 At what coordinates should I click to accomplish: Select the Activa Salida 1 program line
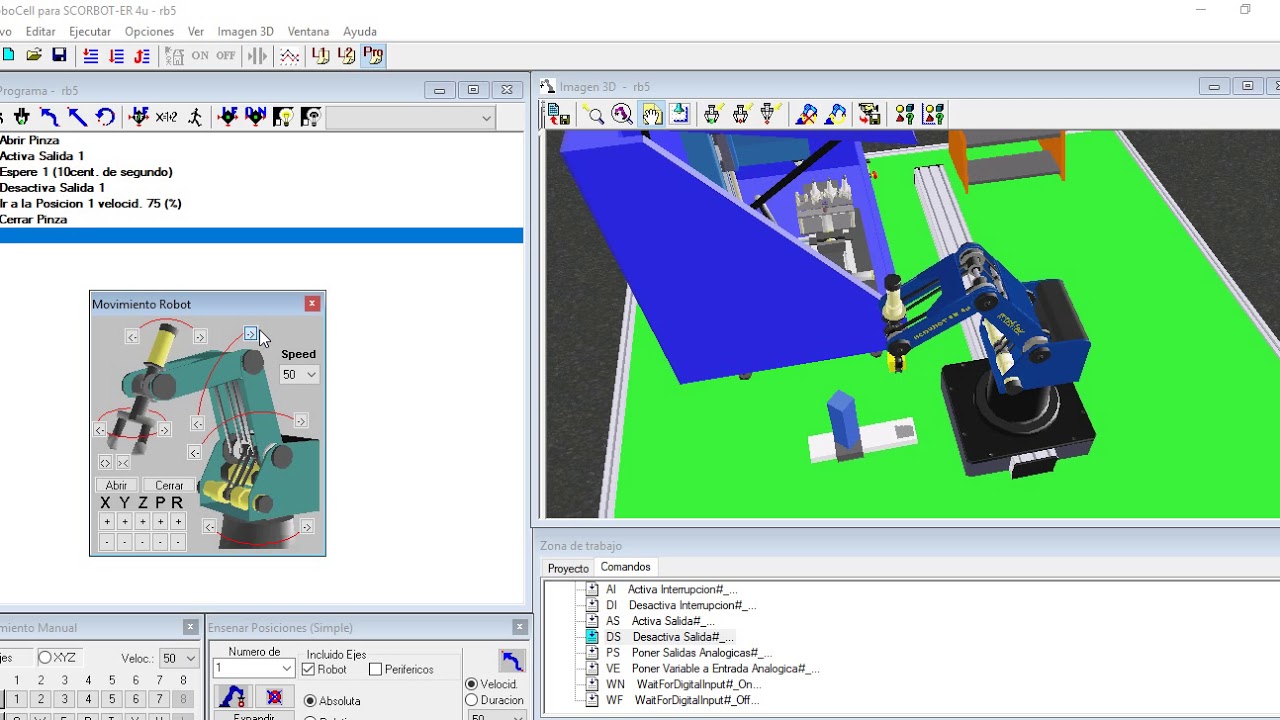click(42, 156)
